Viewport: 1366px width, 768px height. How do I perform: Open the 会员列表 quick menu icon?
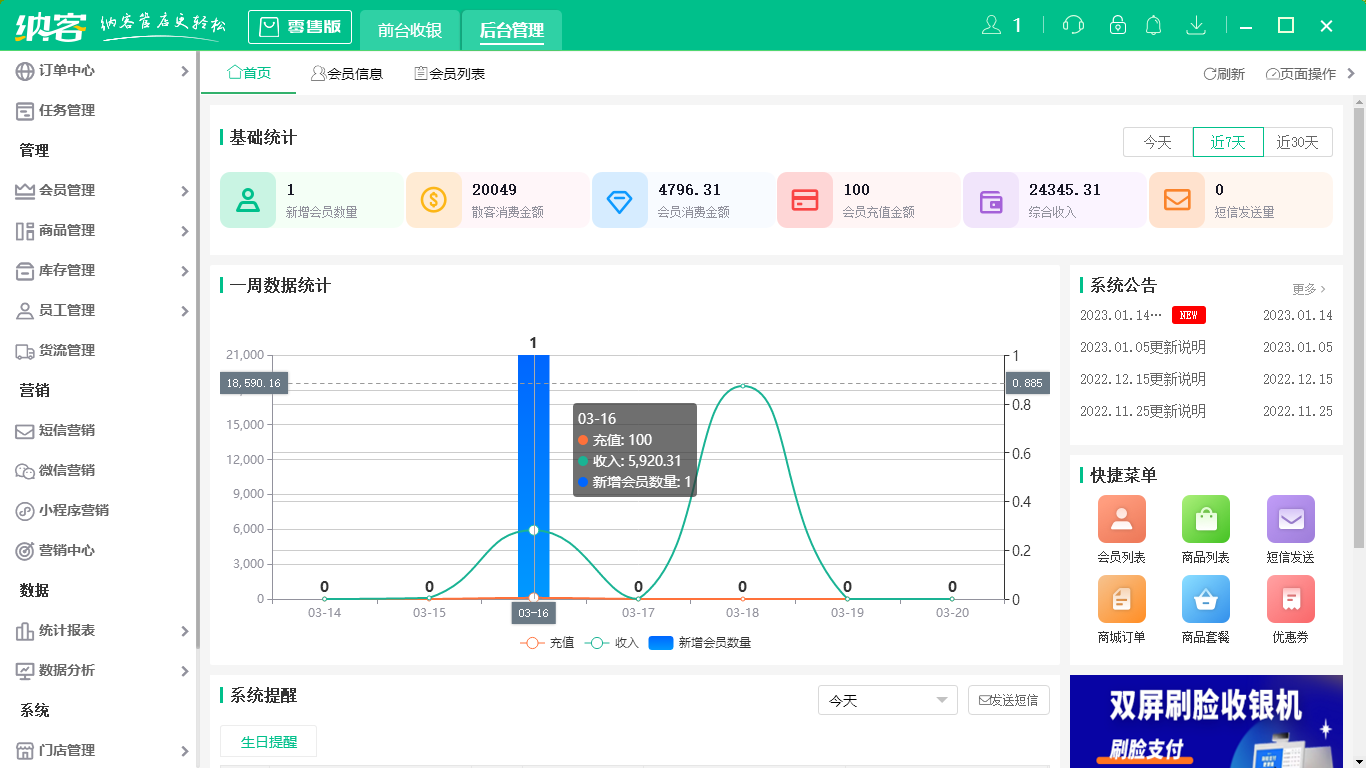tap(1121, 520)
